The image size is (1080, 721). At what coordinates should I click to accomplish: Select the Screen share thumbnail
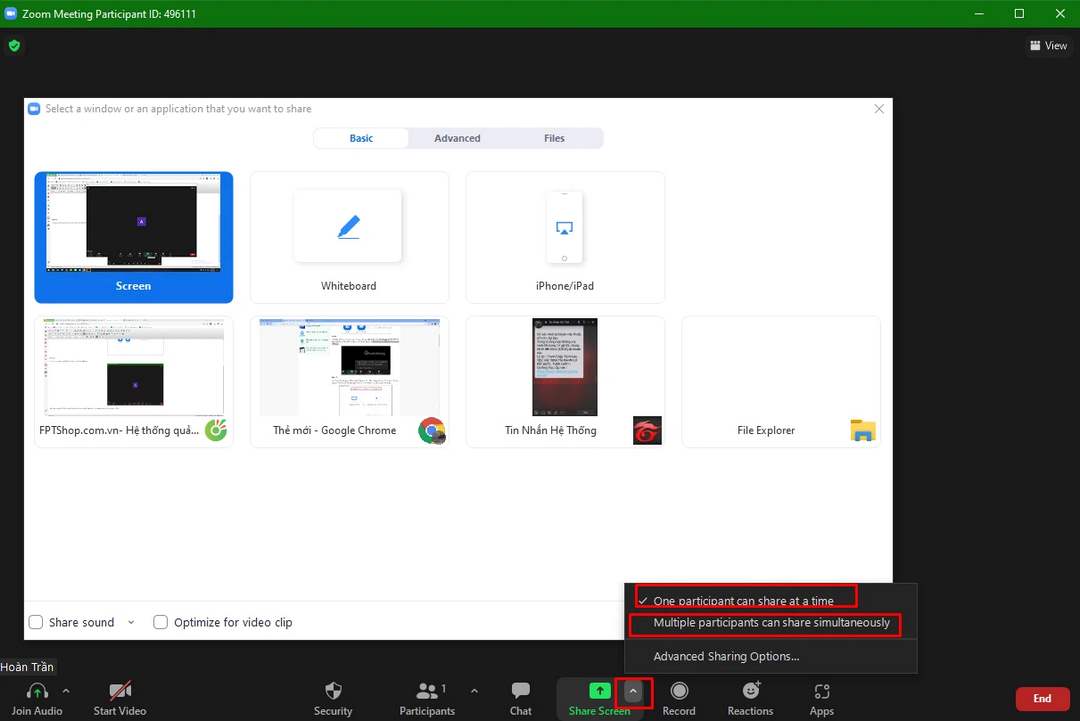134,237
